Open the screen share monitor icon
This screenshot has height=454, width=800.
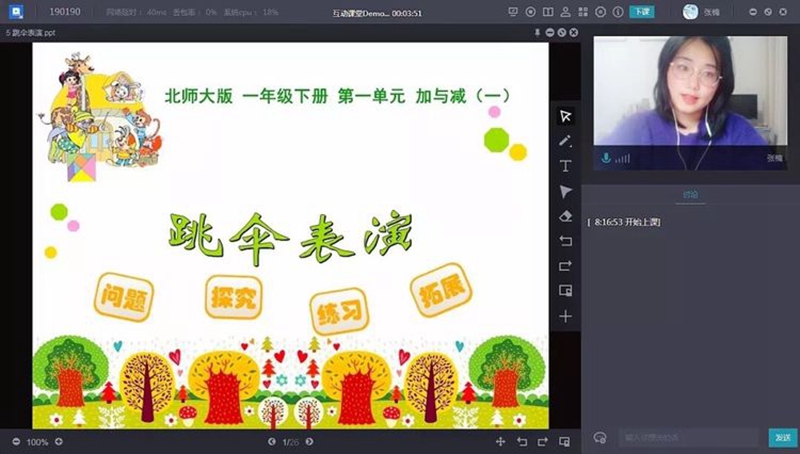(x=513, y=12)
